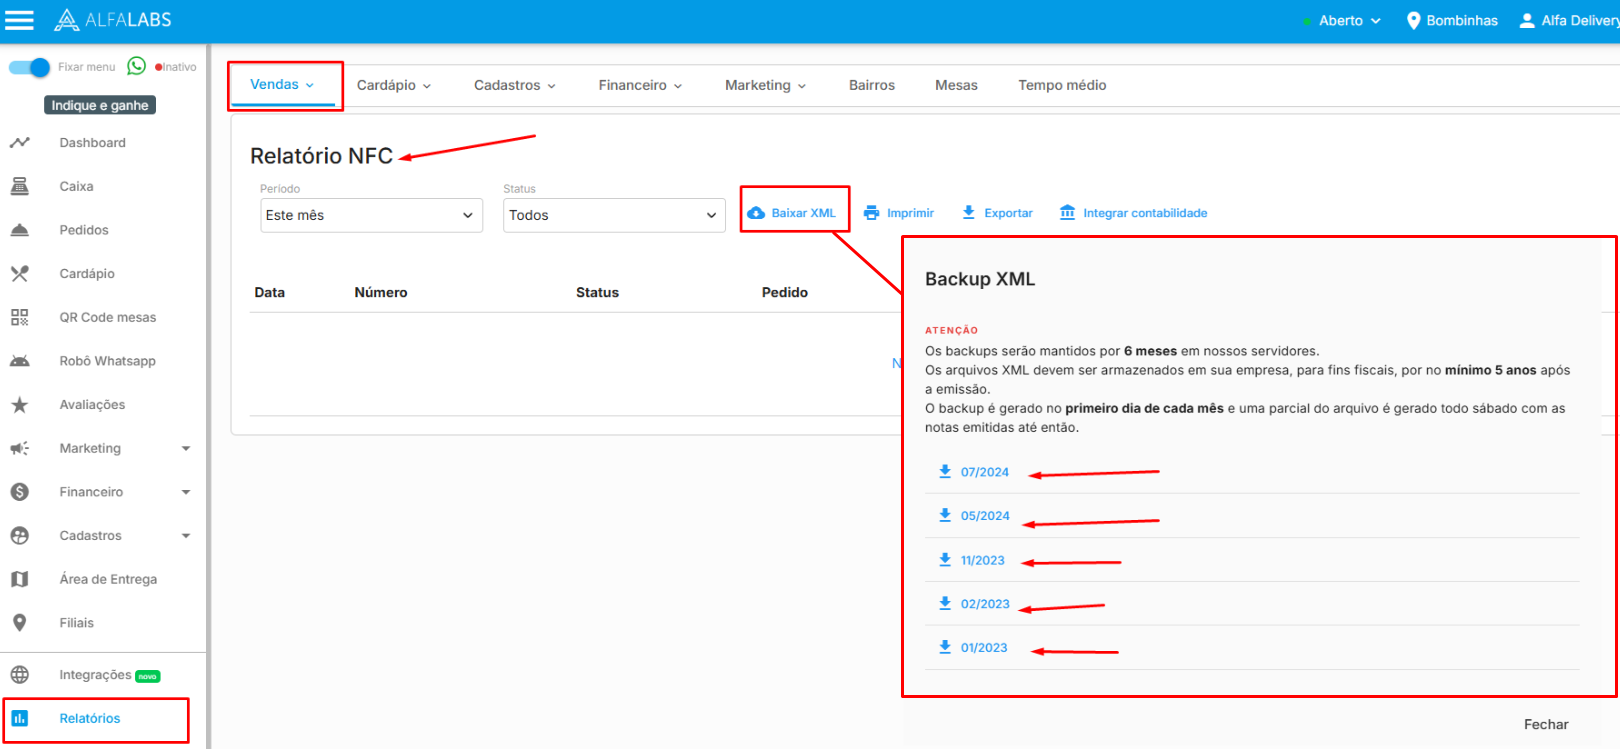1620x749 pixels.
Task: Toggle the Fixar menu switch
Action: click(x=30, y=67)
